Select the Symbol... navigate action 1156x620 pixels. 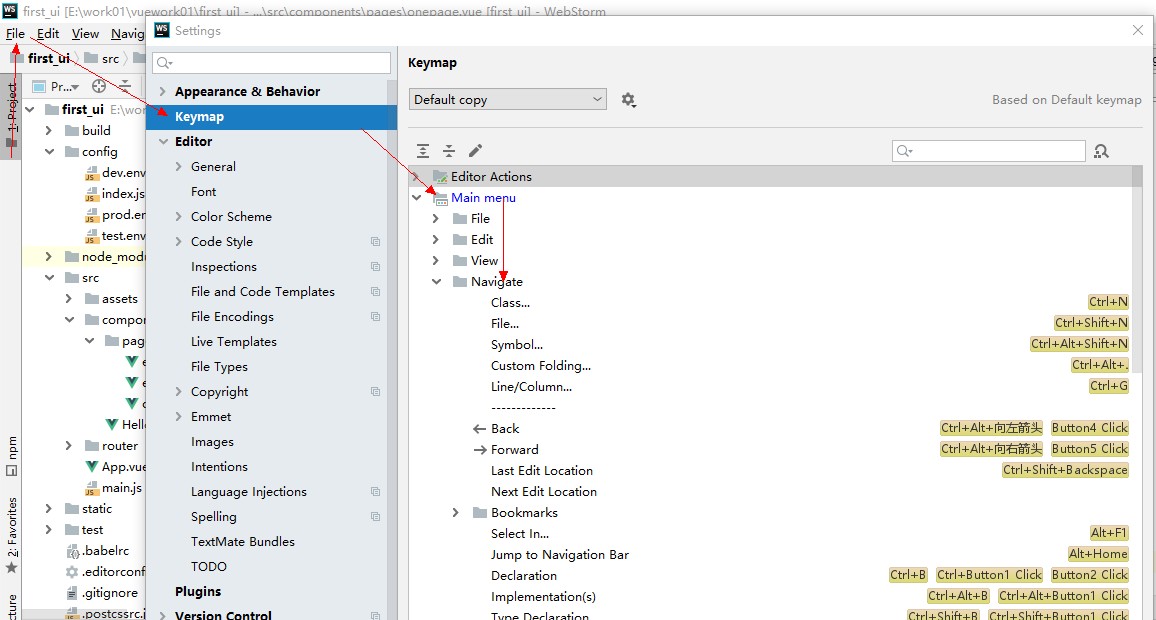pyautogui.click(x=517, y=344)
